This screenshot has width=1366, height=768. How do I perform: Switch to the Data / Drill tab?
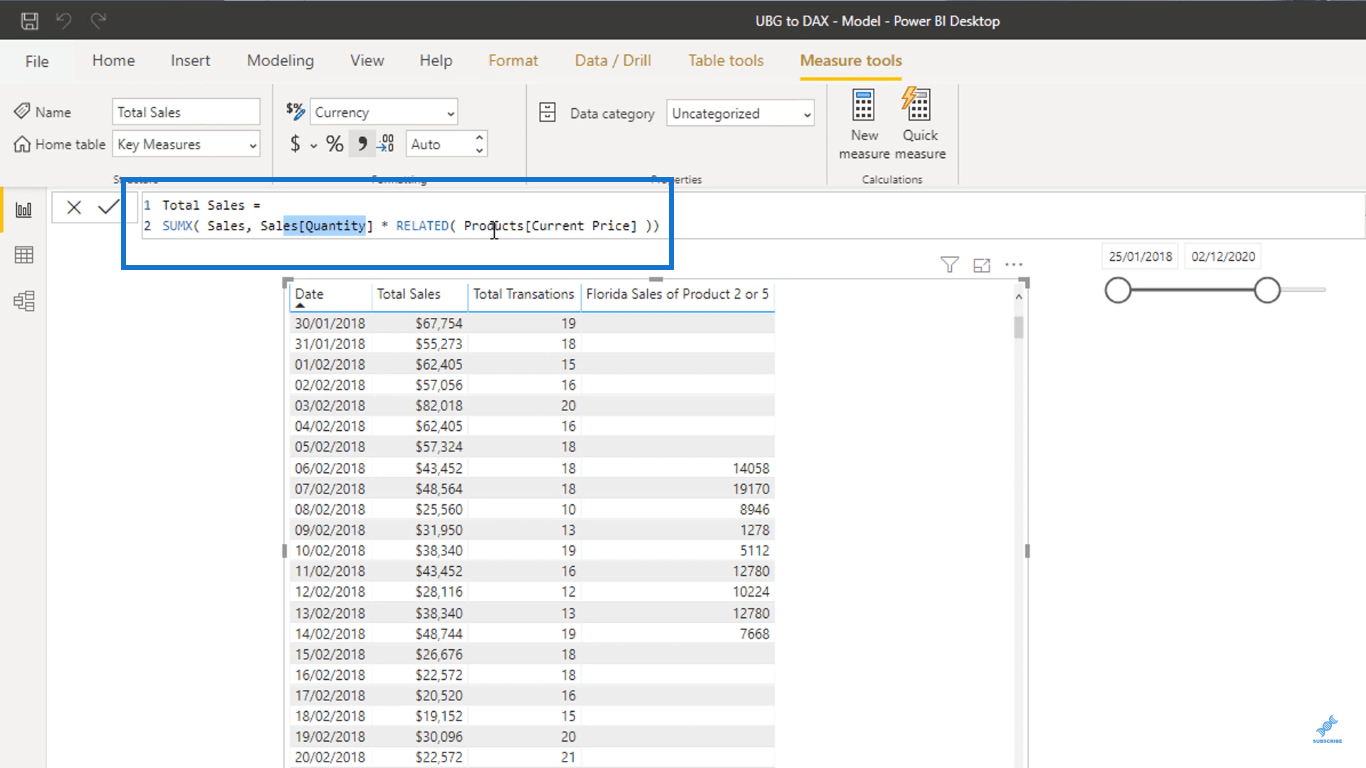(613, 60)
